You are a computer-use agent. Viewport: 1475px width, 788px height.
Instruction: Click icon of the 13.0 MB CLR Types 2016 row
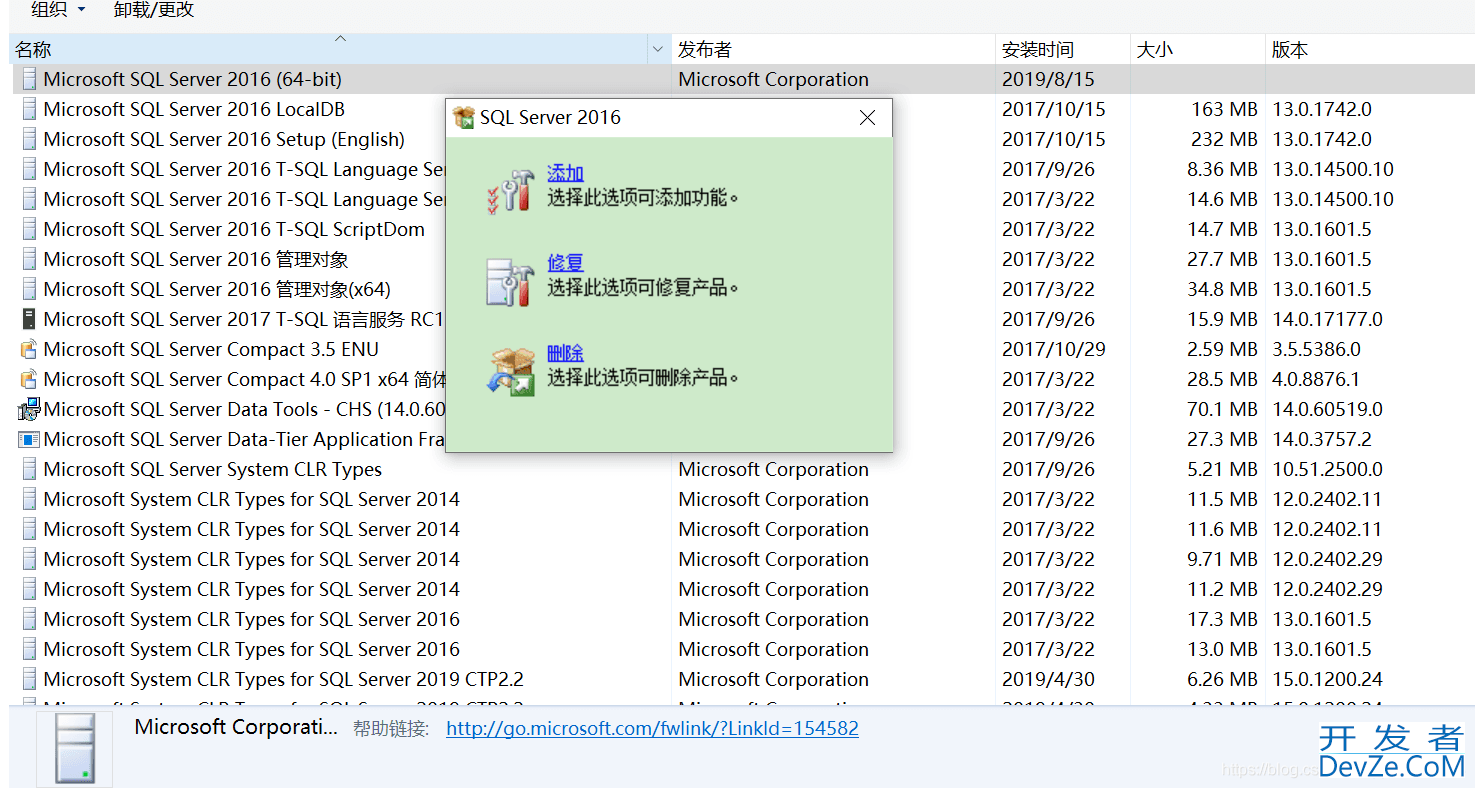pos(29,650)
